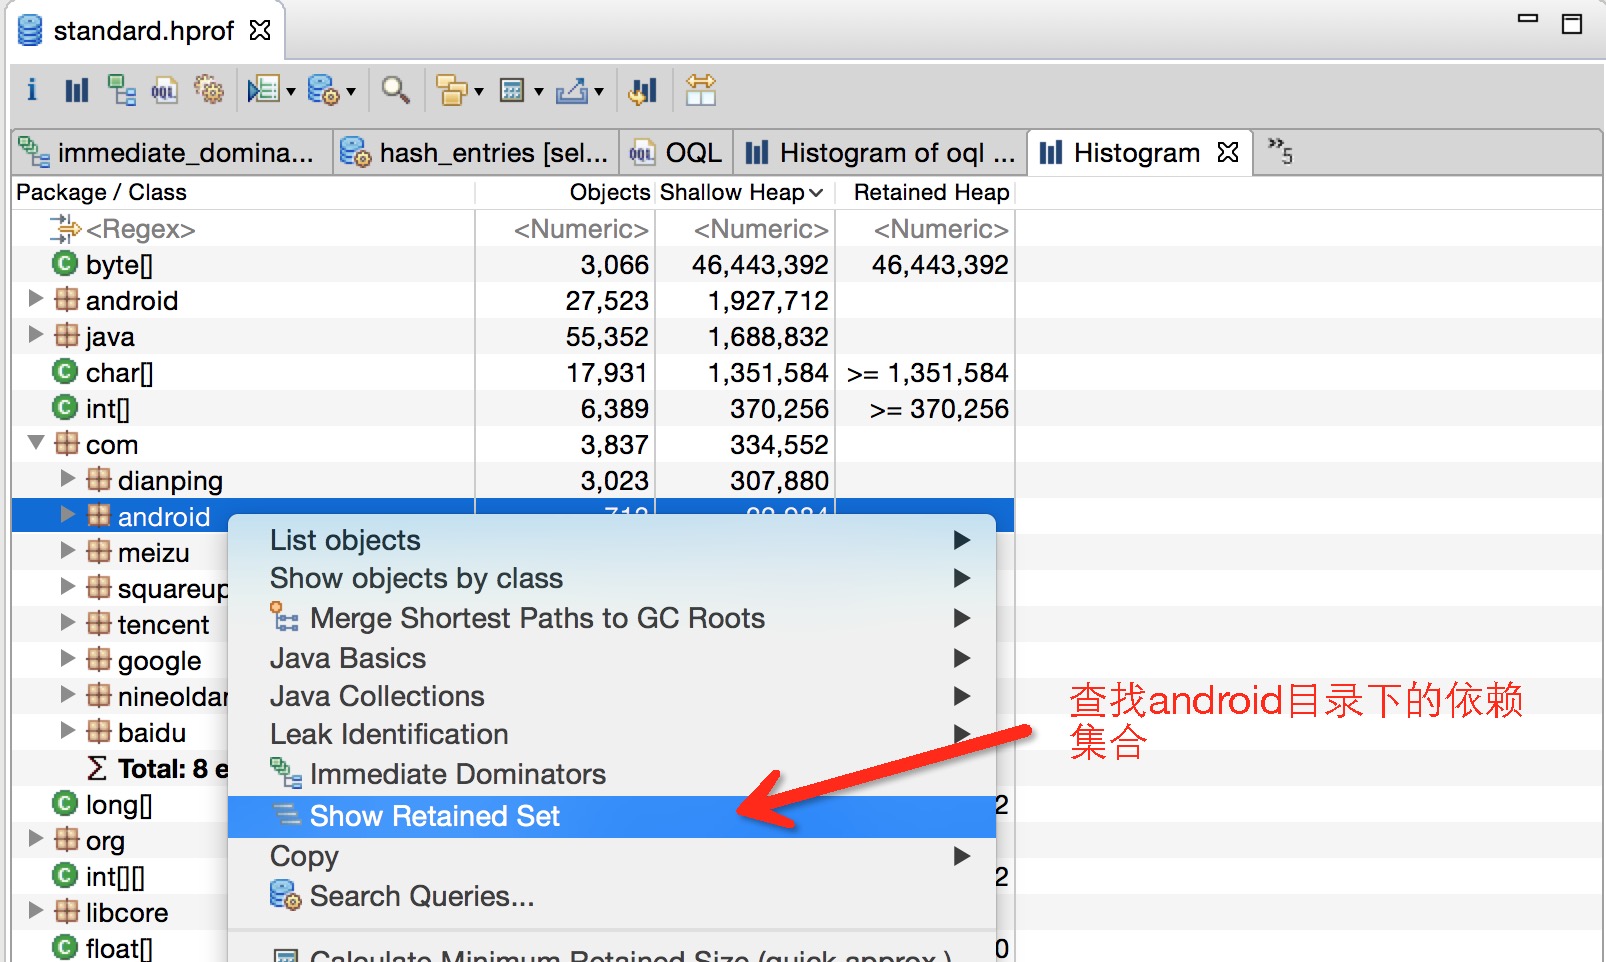Viewport: 1606px width, 962px height.
Task: Open the heap dump overview info icon
Action: [31, 90]
